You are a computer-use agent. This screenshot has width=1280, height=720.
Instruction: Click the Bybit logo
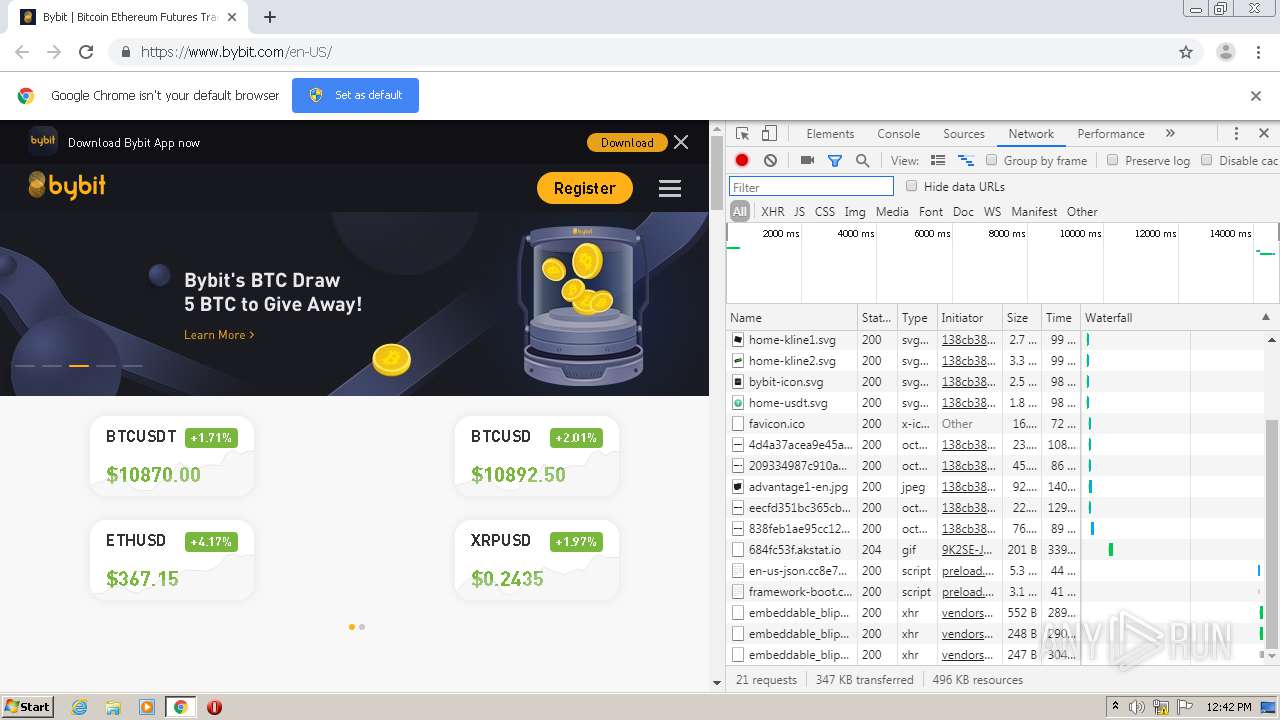67,186
